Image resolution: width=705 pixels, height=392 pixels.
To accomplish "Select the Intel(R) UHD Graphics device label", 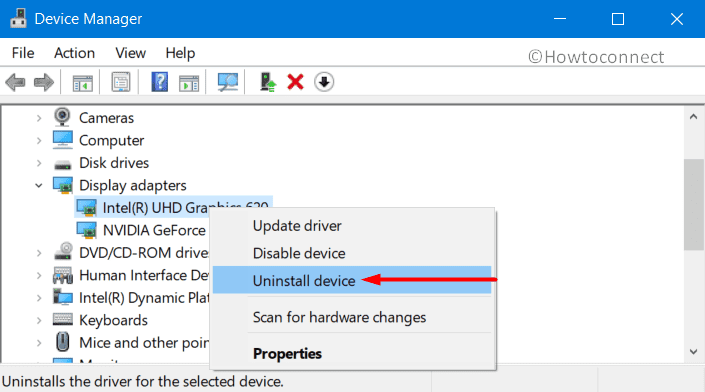I will (185, 208).
